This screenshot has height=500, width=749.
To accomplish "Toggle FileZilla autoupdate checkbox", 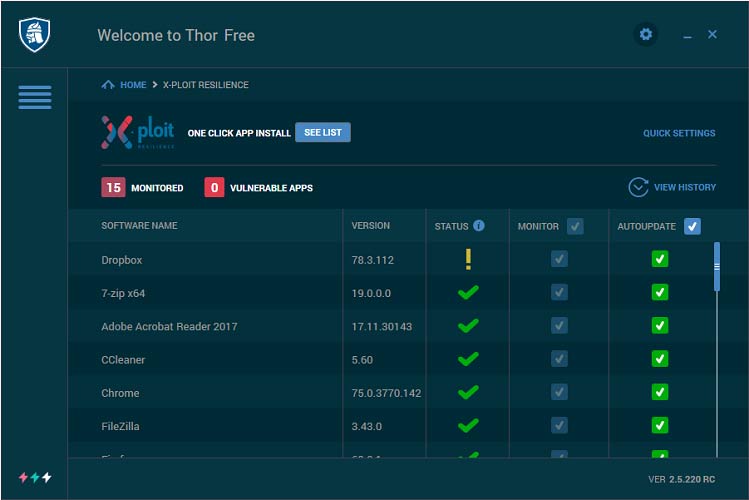I will pyautogui.click(x=660, y=425).
